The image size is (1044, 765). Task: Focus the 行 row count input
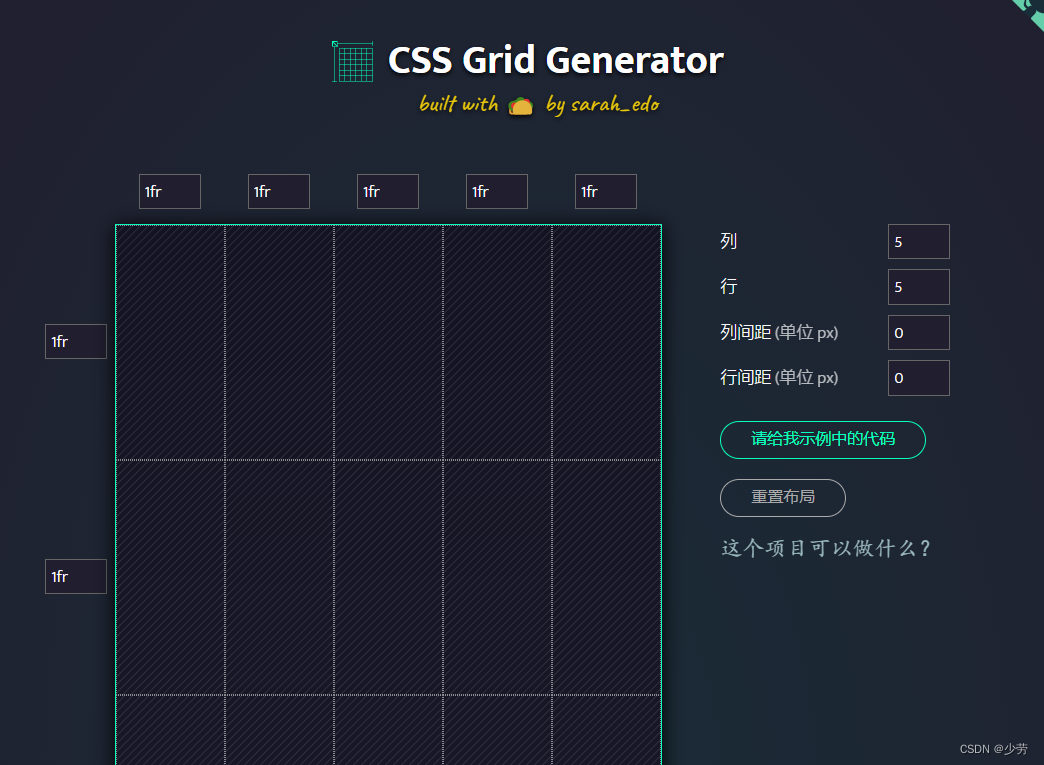coord(919,287)
